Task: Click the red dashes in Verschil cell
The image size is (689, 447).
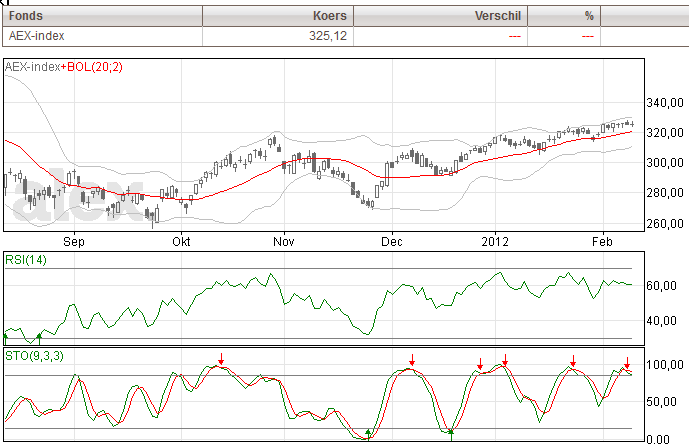Action: (515, 36)
